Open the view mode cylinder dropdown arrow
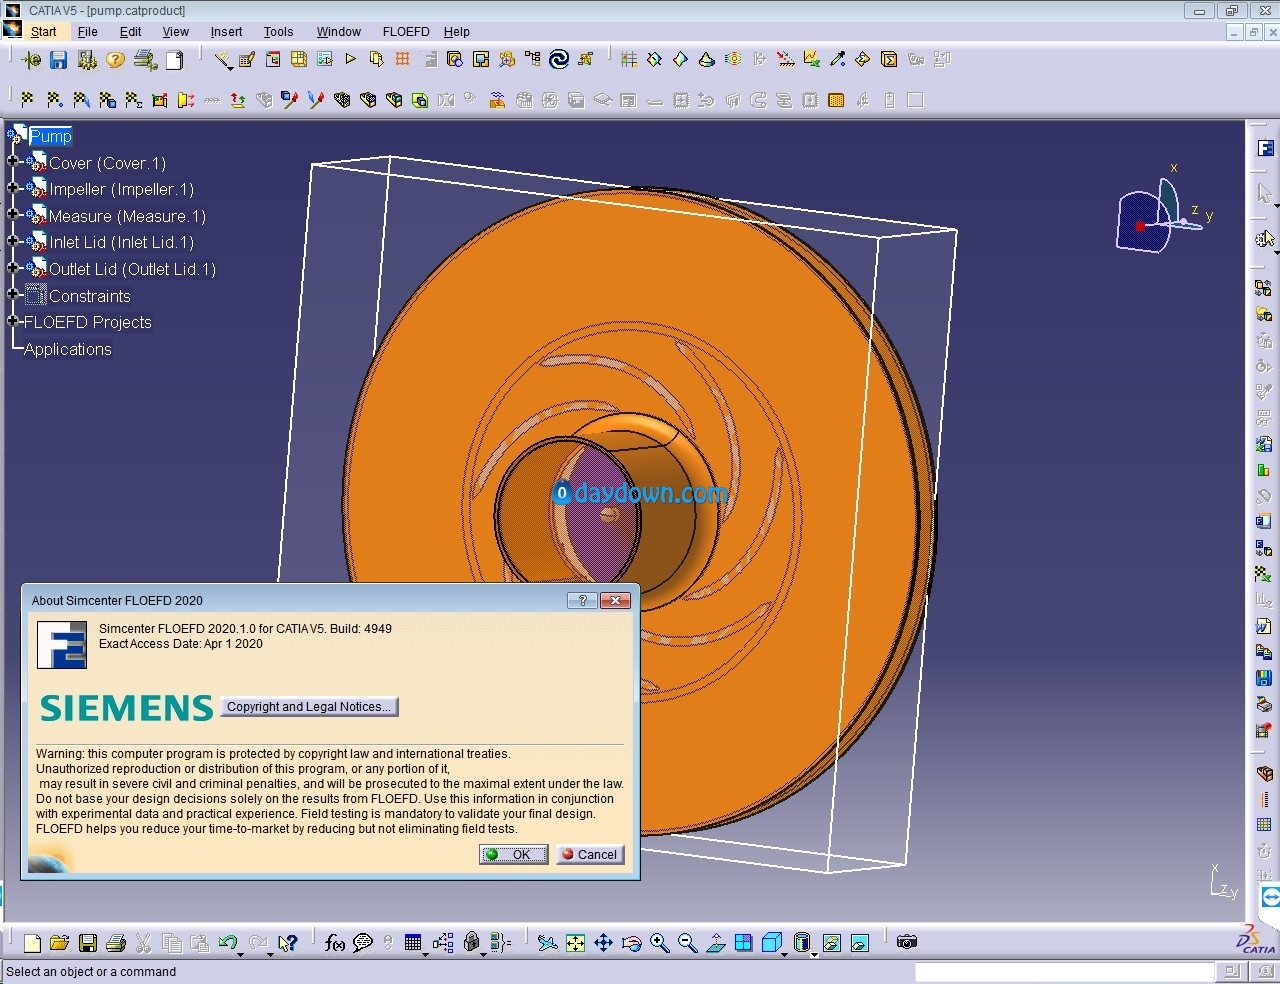 (x=813, y=954)
